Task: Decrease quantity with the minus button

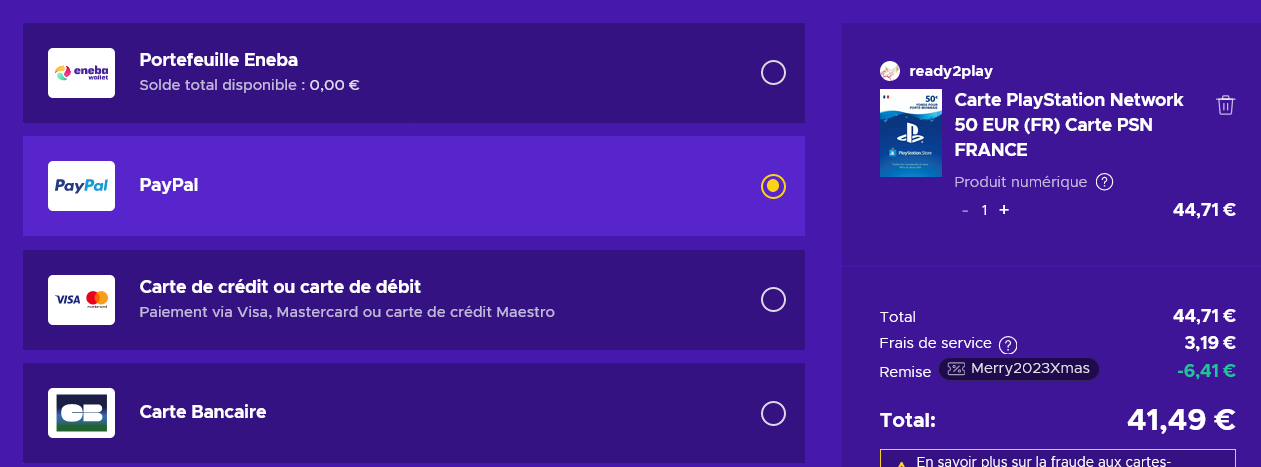Action: (965, 210)
